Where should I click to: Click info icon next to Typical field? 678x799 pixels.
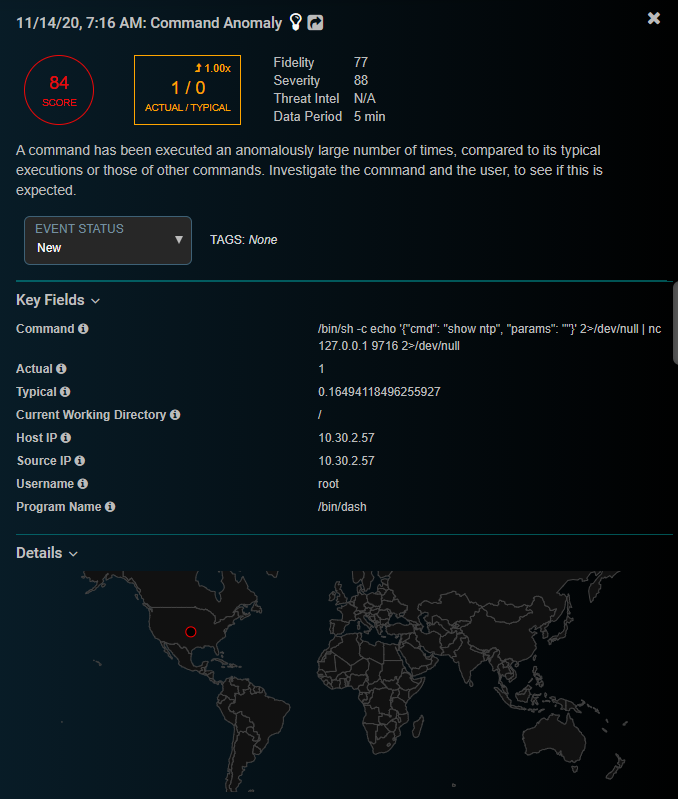(x=65, y=392)
